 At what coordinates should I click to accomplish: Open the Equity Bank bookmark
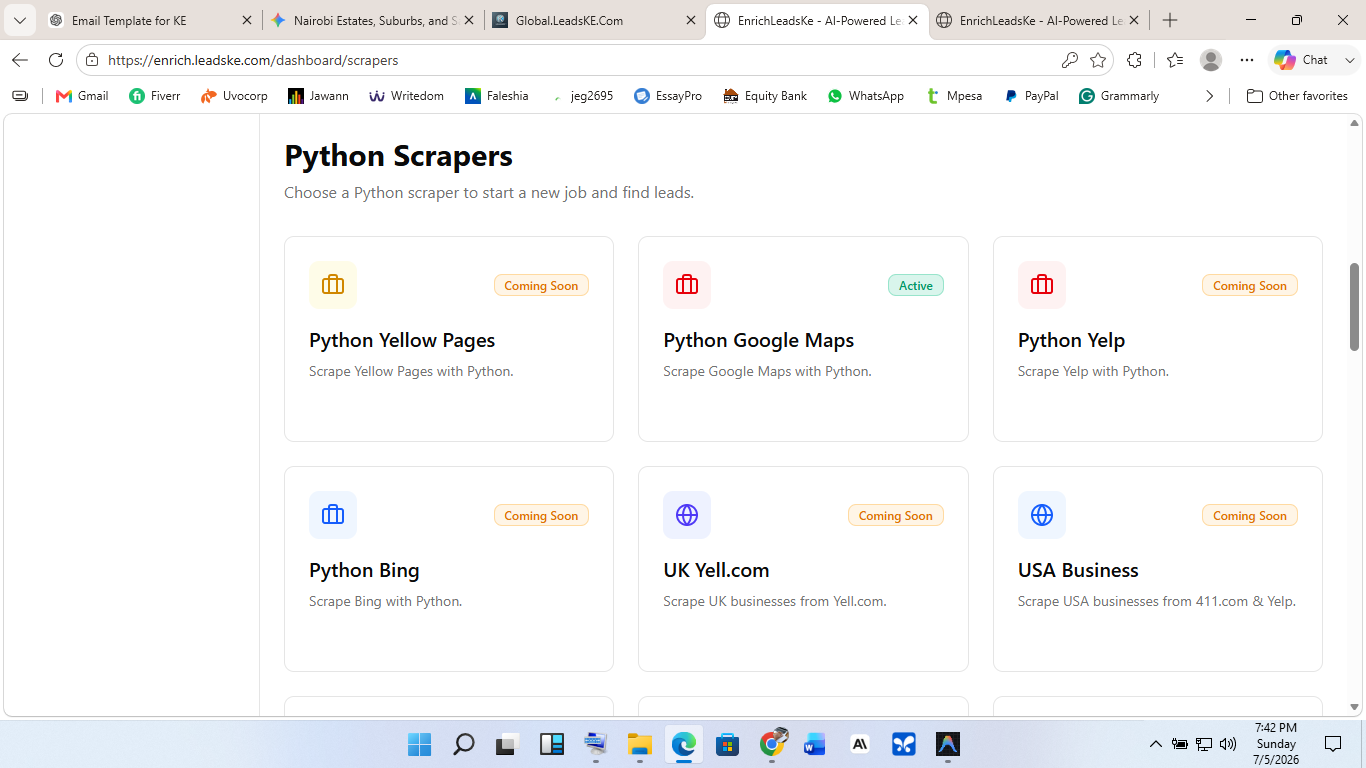pos(763,96)
